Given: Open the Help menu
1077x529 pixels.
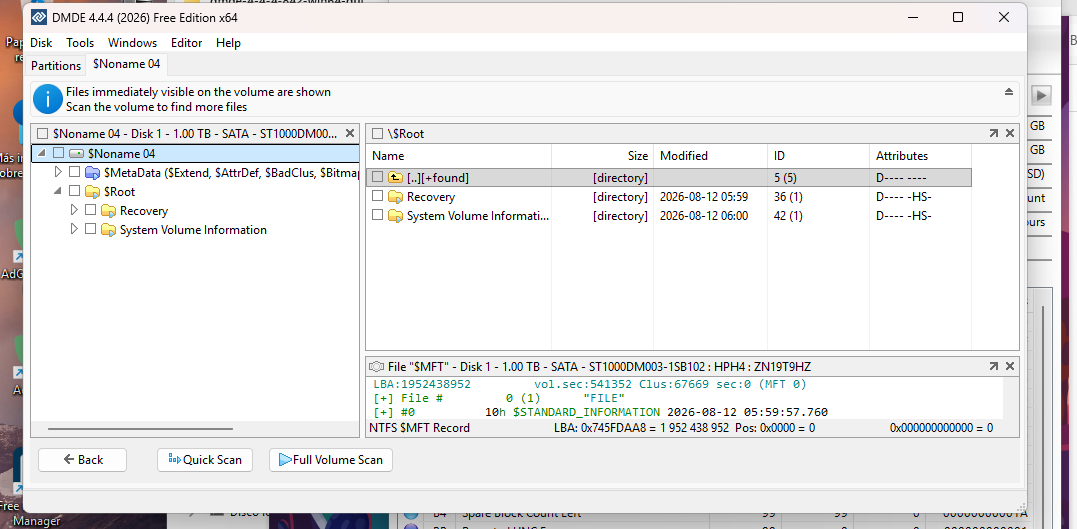Looking at the screenshot, I should (x=229, y=43).
